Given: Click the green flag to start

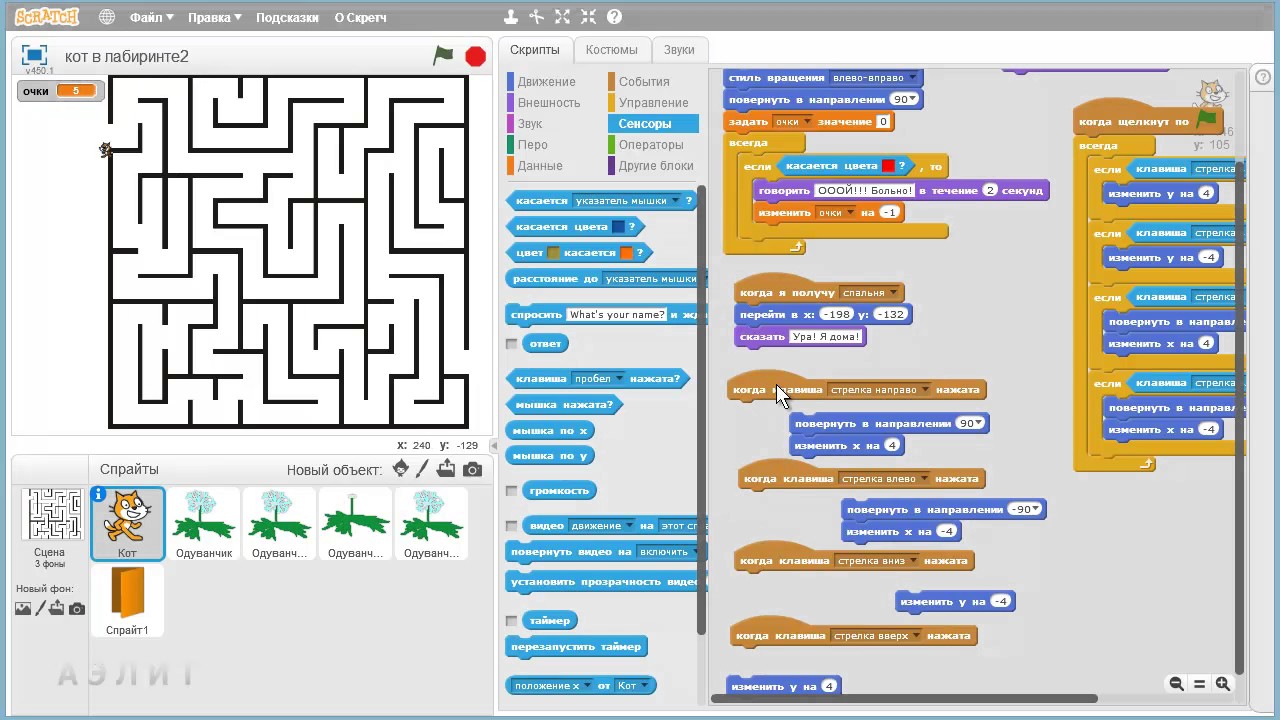Looking at the screenshot, I should pos(443,56).
